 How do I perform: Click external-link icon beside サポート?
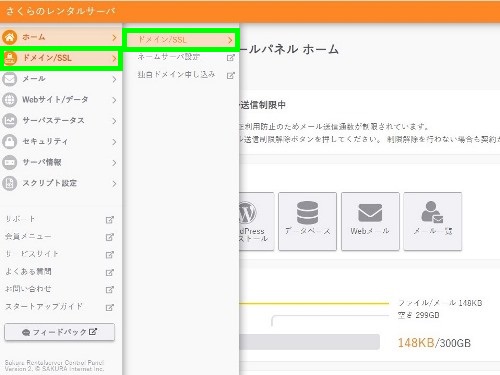[x=110, y=220]
